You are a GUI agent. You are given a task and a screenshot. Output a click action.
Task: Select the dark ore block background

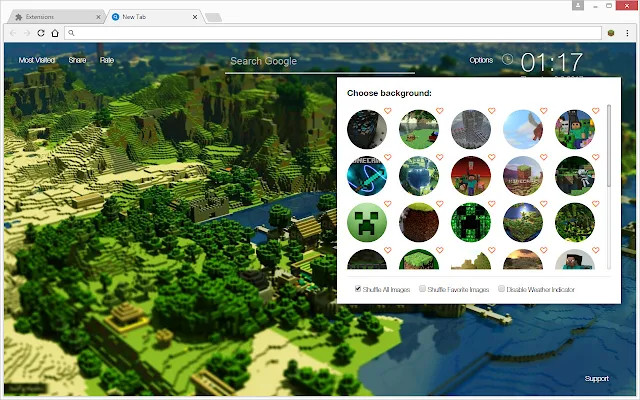[x=367, y=129]
